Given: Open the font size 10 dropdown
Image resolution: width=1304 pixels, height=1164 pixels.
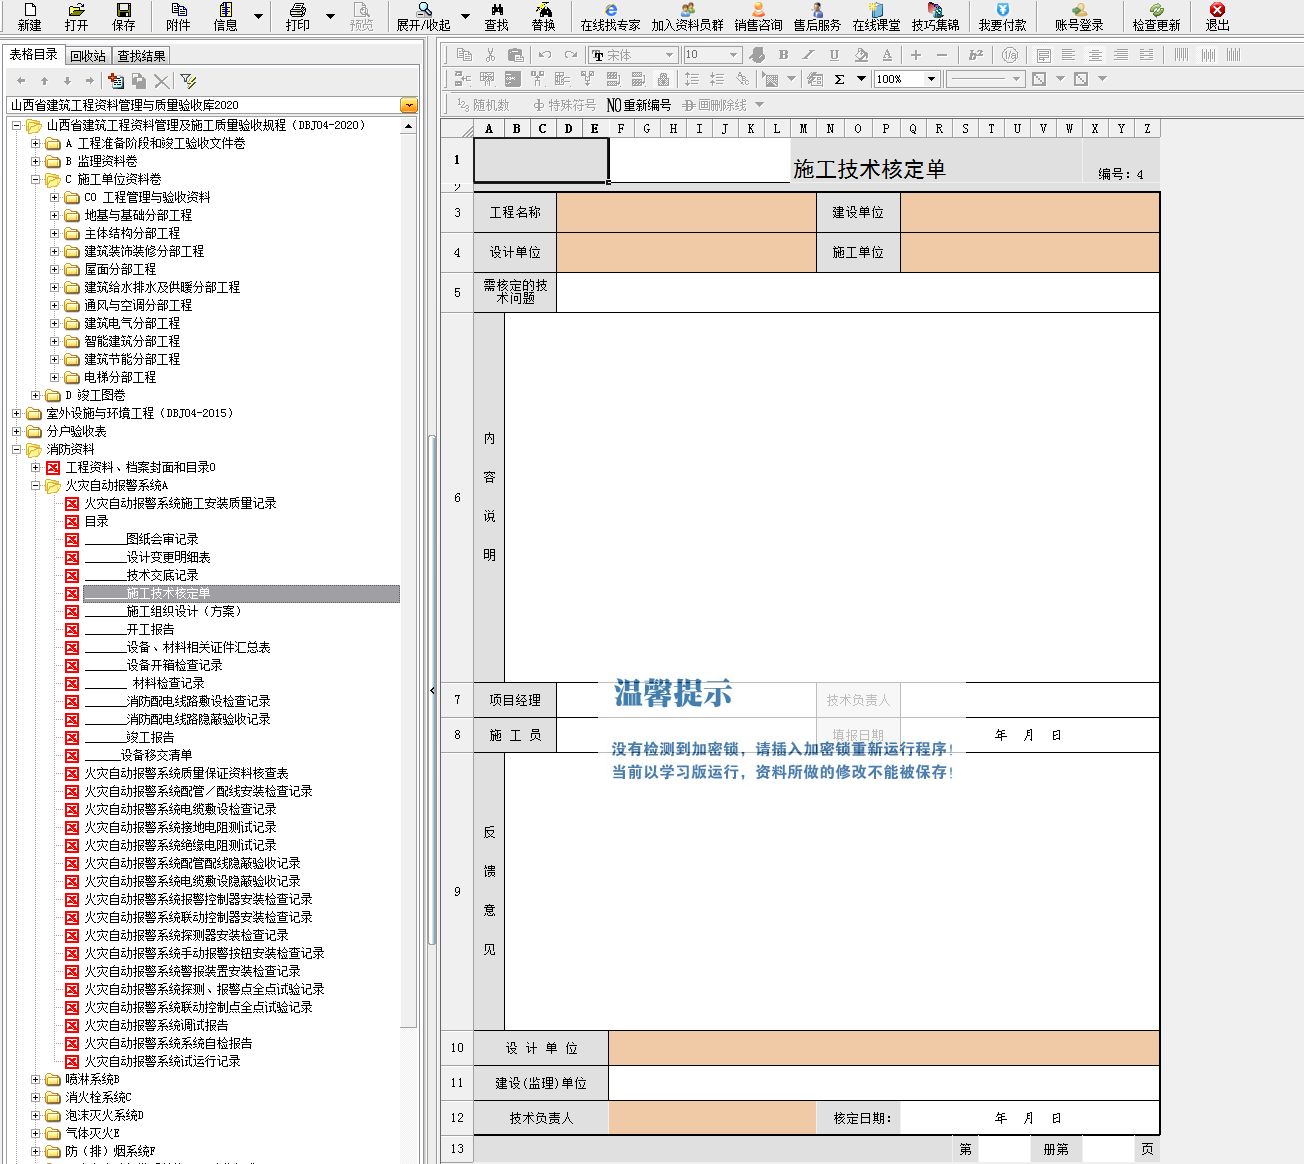Looking at the screenshot, I should (x=733, y=55).
